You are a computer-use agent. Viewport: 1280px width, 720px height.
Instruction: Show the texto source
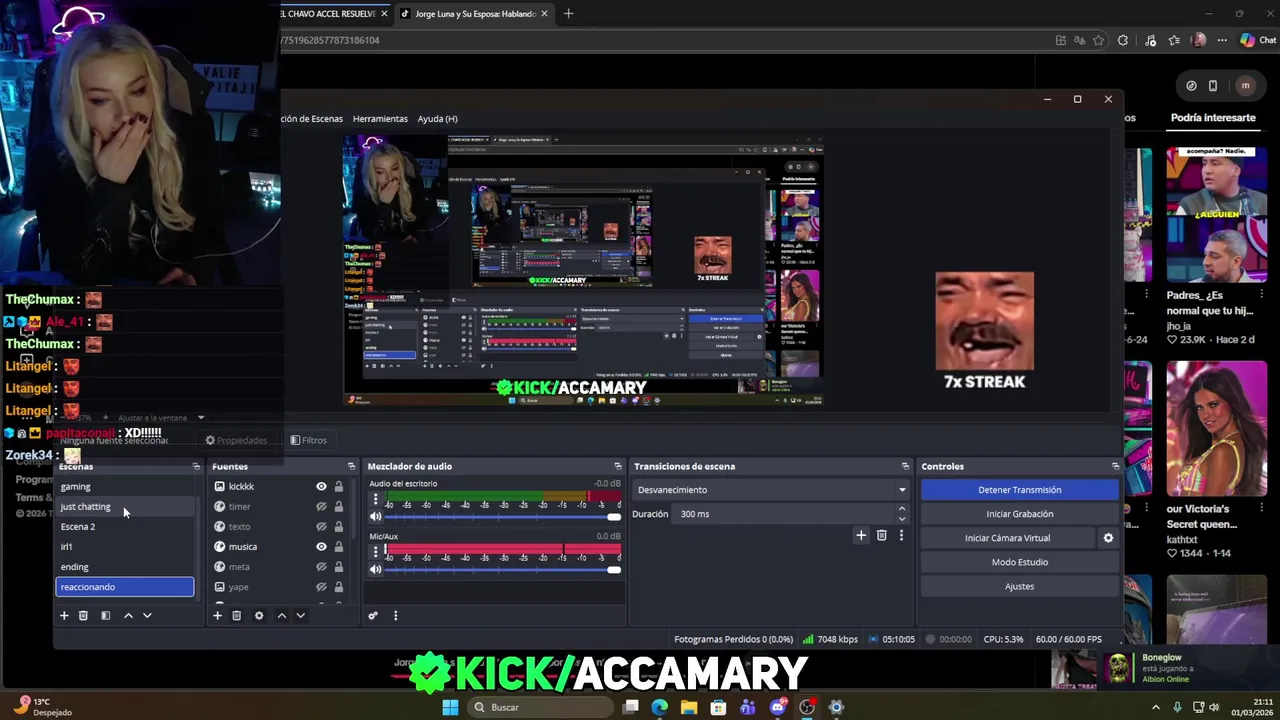click(321, 527)
